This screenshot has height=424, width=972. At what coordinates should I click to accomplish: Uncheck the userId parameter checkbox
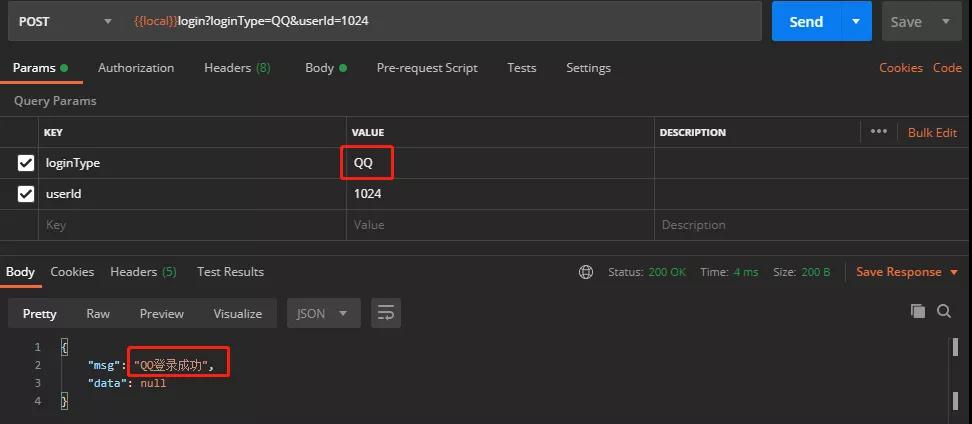[x=26, y=194]
